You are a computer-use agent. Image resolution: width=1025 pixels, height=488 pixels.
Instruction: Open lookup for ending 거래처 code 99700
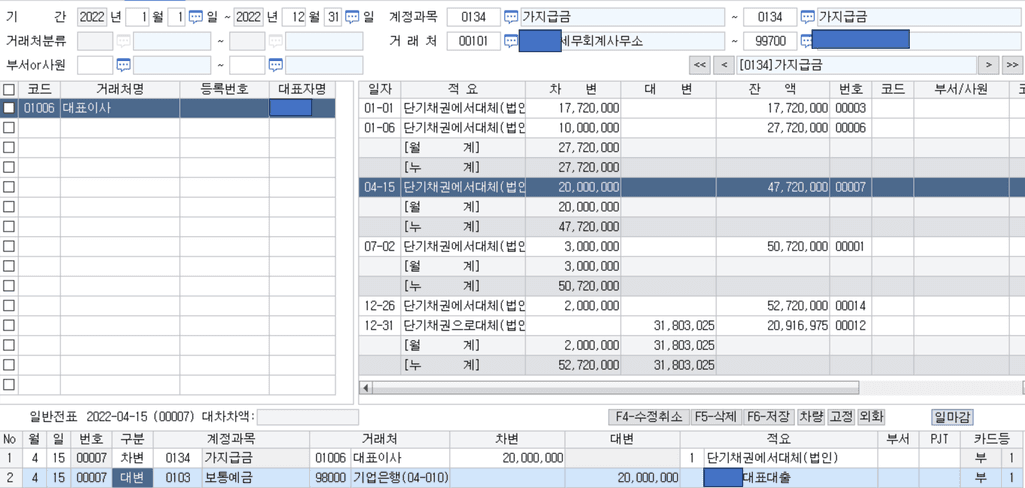(807, 41)
